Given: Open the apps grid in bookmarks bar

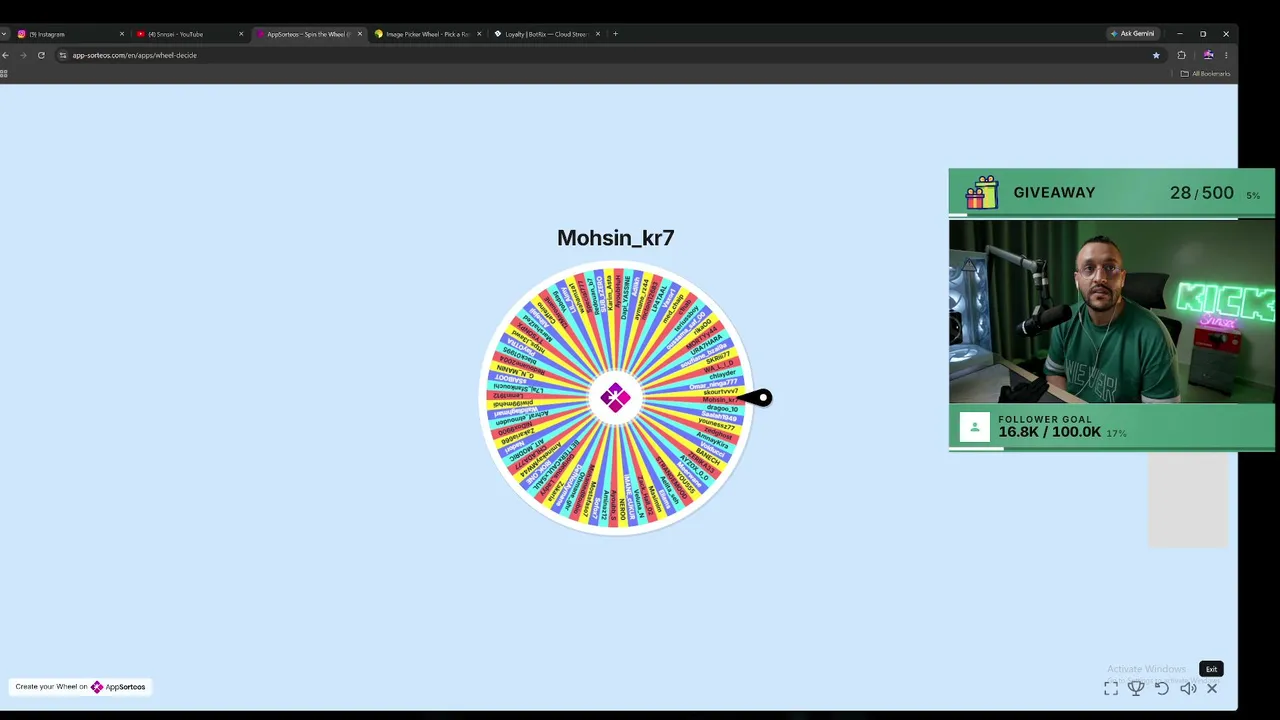Looking at the screenshot, I should pyautogui.click(x=4, y=73).
